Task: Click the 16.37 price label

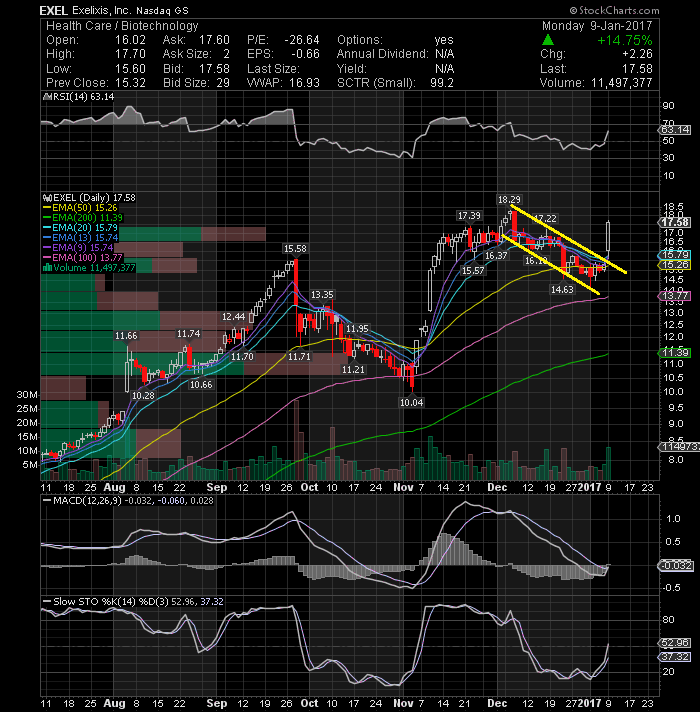Action: tap(496, 256)
